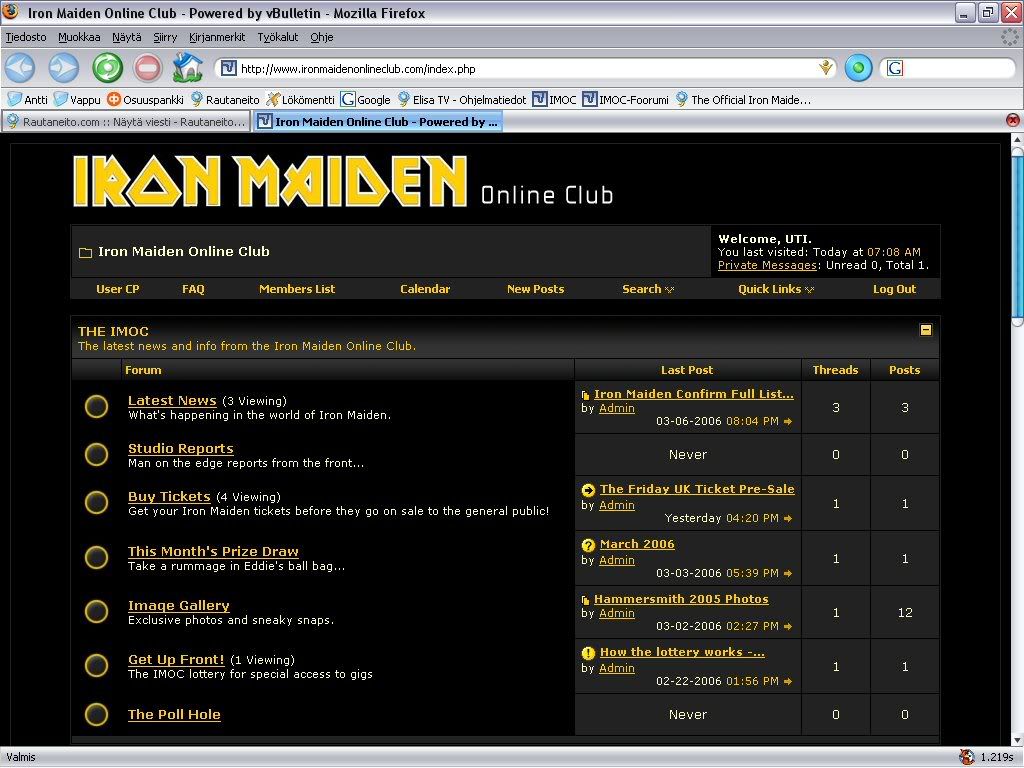Click the Get Up Front! forum status icon
The width and height of the screenshot is (1024, 768).
click(x=97, y=665)
